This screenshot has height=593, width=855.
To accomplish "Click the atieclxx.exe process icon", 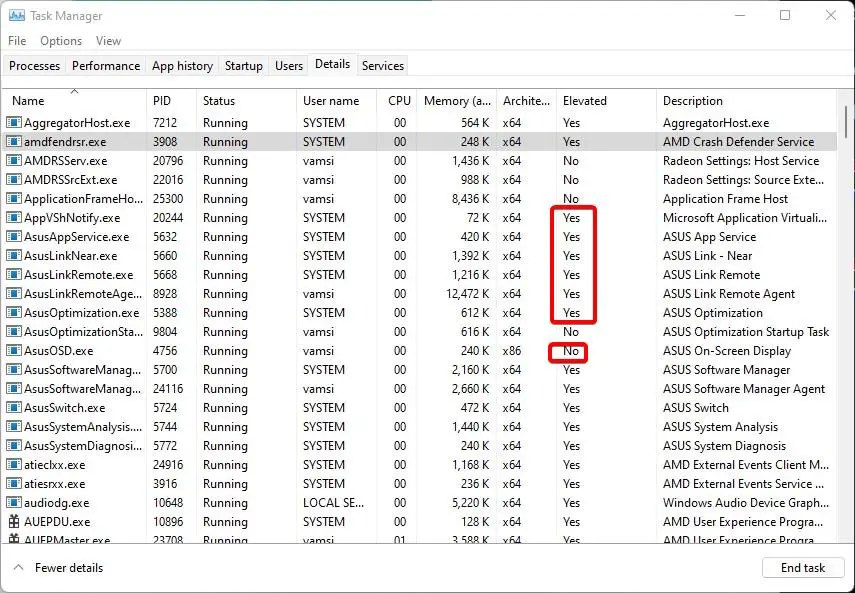I will [14, 465].
